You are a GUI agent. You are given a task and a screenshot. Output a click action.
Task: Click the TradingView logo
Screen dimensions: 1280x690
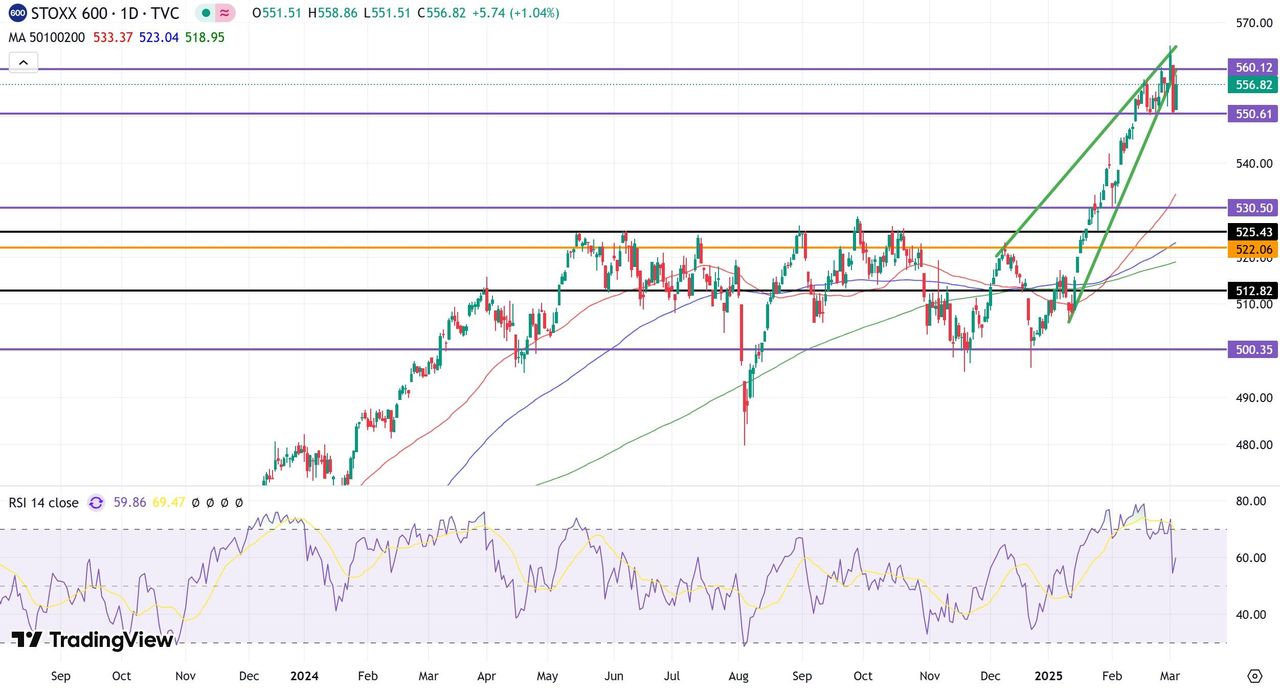pos(92,640)
